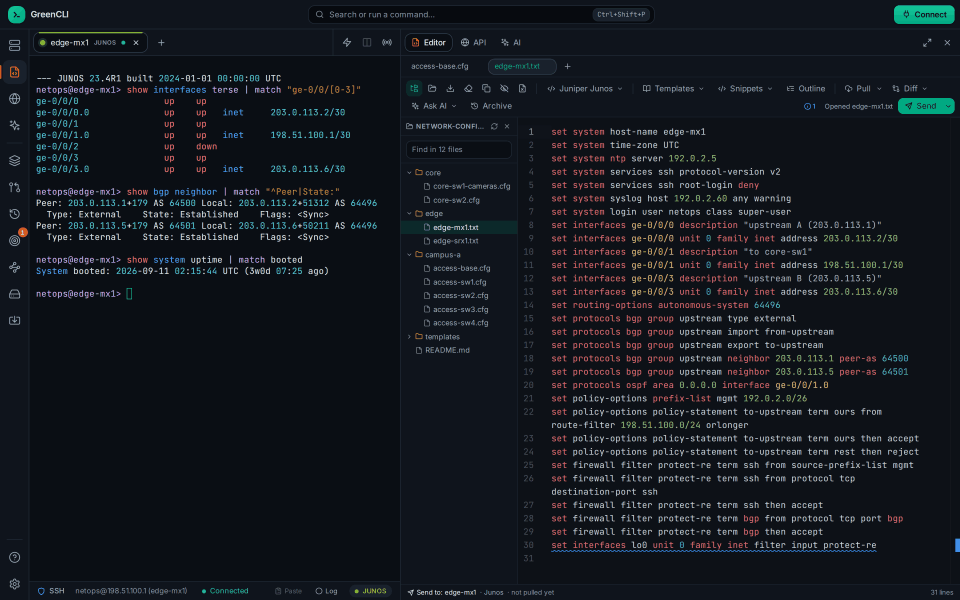
Task: Open the history clock sidebar icon
Action: [15, 214]
